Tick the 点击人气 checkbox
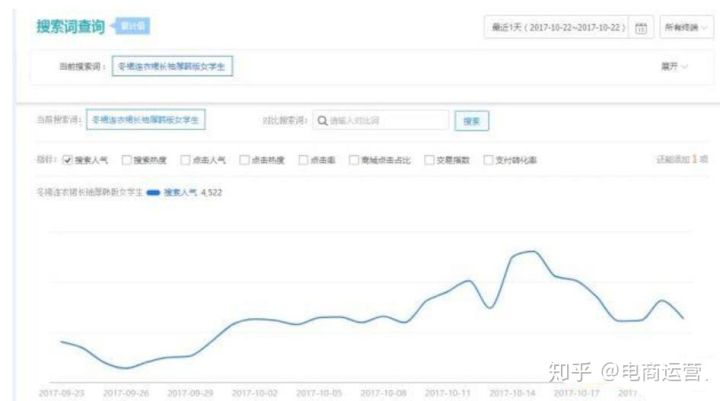720x401 pixels. pos(185,159)
